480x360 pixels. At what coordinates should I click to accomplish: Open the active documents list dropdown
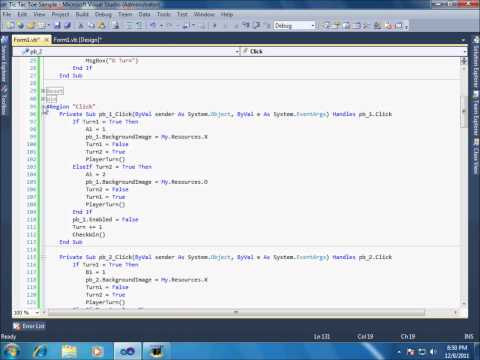click(x=463, y=40)
